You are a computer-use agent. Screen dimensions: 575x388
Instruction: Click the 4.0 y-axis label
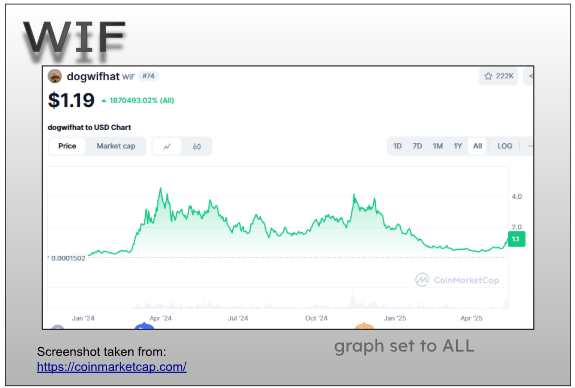click(517, 197)
